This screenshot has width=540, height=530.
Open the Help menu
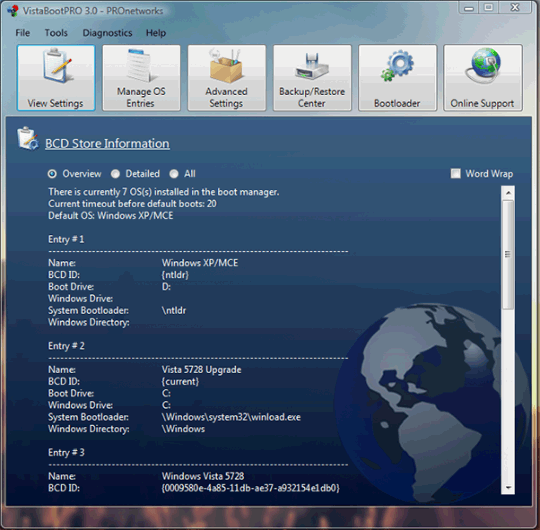(156, 33)
